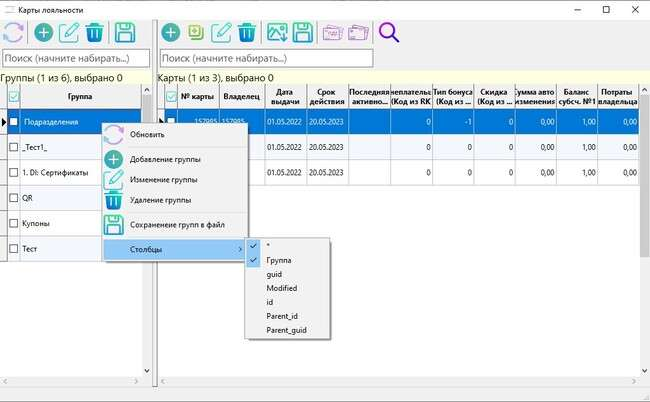
Task: Click the refresh groups toolbar icon
Action: (x=13, y=33)
